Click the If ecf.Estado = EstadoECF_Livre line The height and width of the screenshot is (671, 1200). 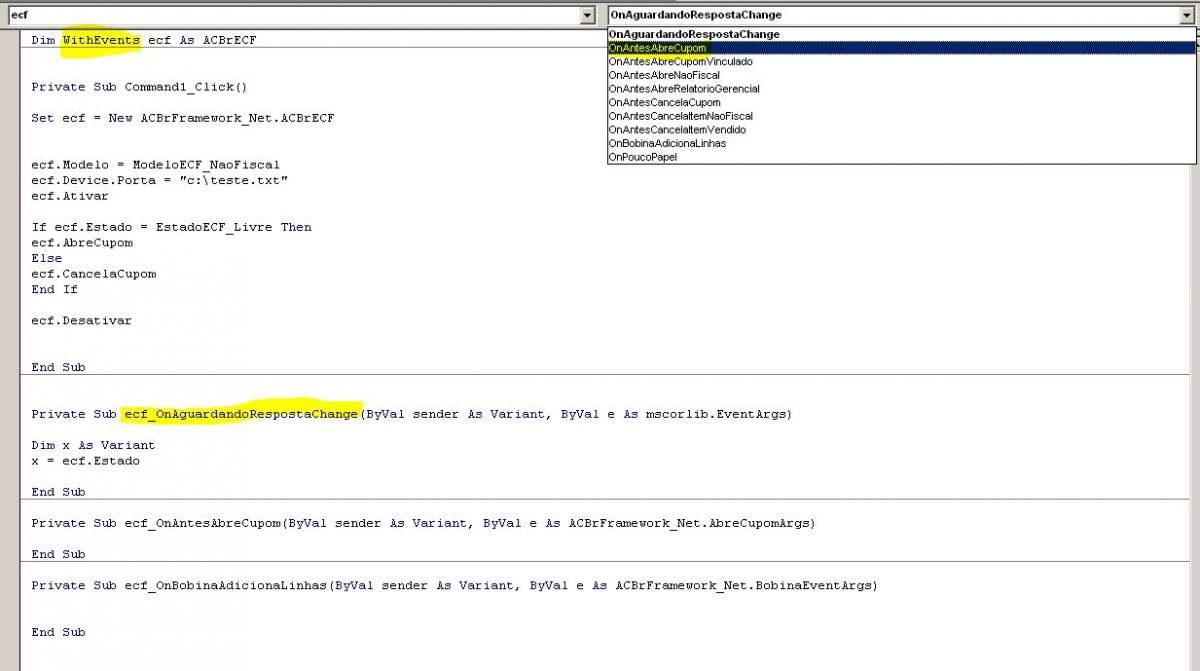click(x=171, y=227)
